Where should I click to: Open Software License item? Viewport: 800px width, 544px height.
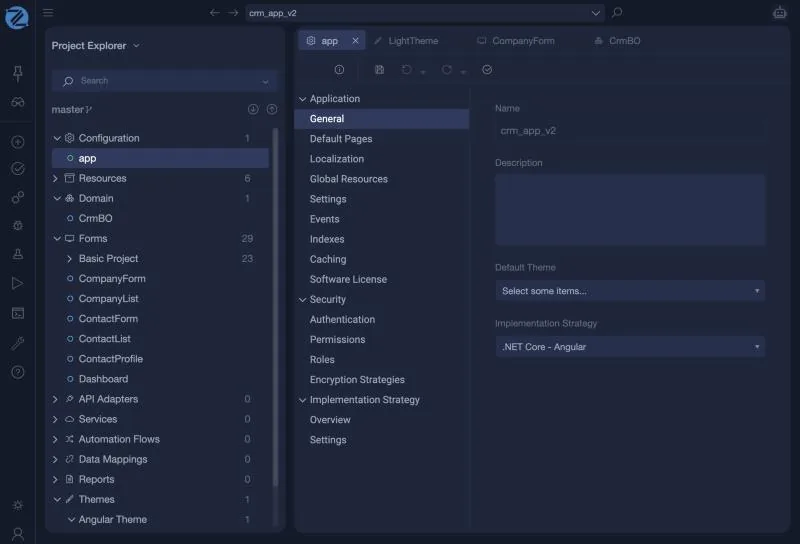[x=348, y=279]
